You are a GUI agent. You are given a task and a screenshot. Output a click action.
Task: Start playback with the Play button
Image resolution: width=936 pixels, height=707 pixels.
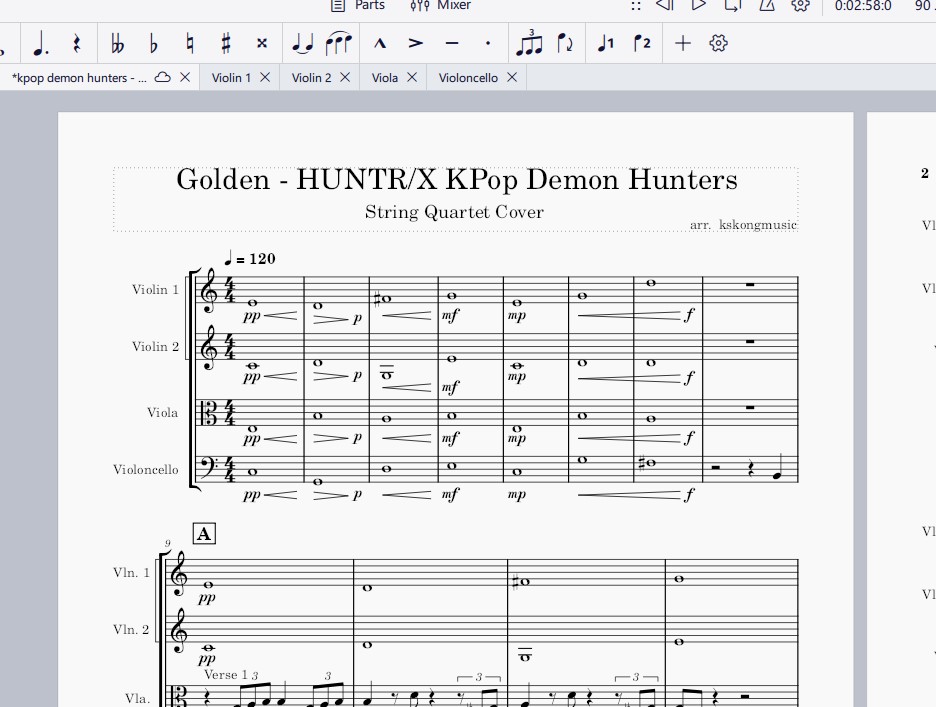click(698, 5)
